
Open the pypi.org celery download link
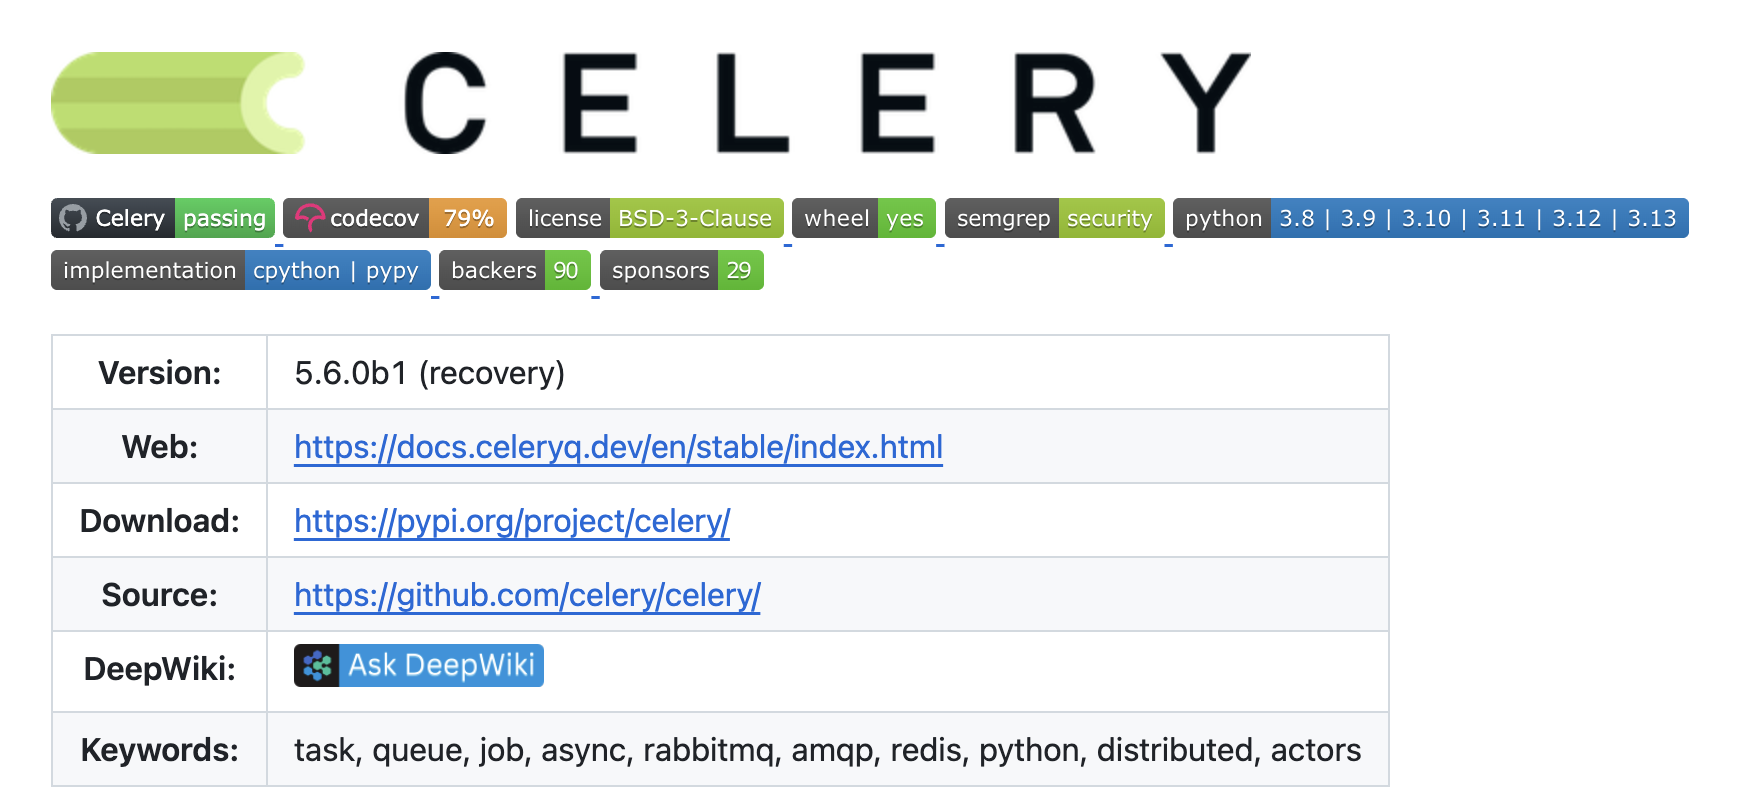512,521
